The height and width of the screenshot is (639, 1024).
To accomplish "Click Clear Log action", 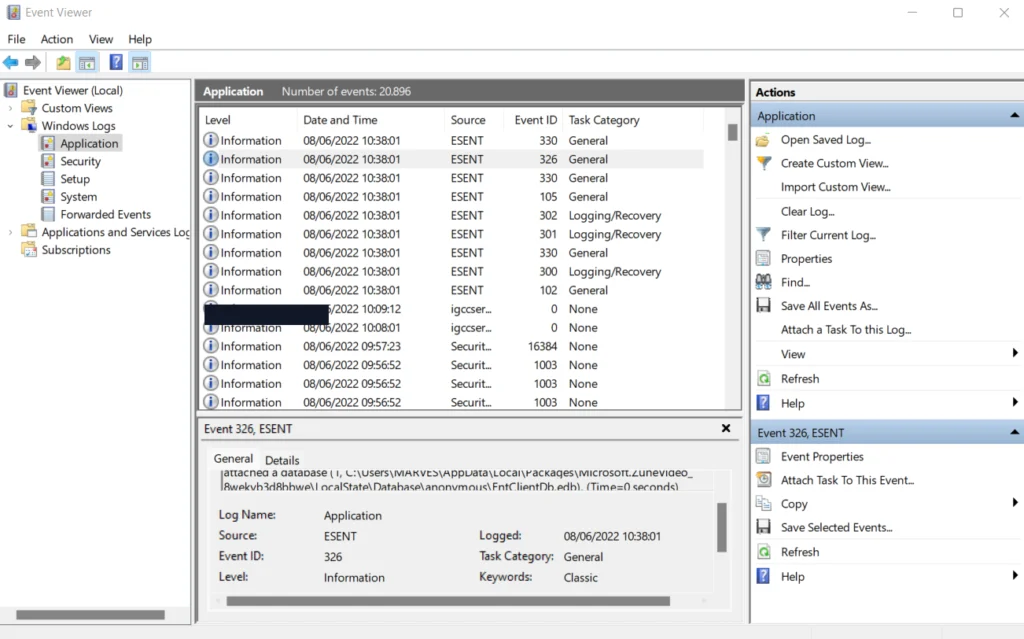I will coord(807,211).
